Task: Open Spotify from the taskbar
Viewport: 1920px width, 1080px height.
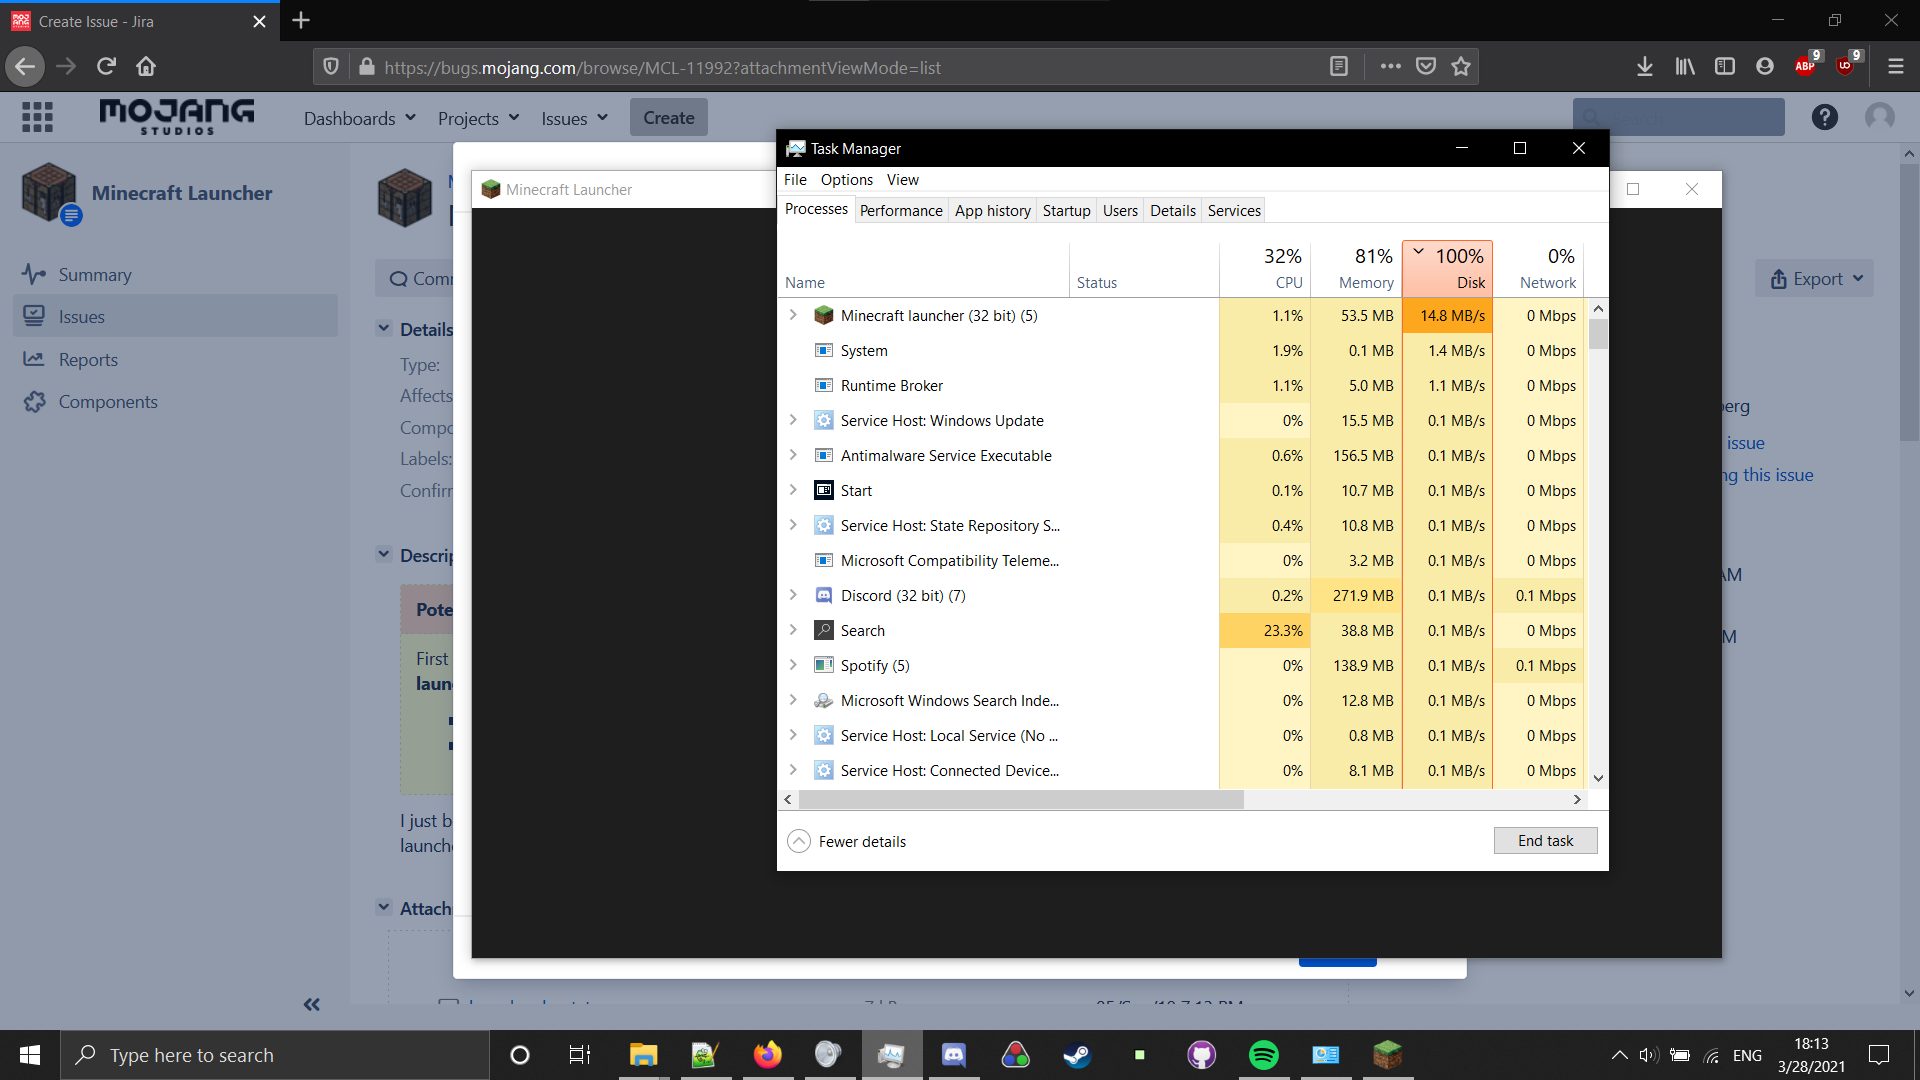Action: tap(1263, 1055)
